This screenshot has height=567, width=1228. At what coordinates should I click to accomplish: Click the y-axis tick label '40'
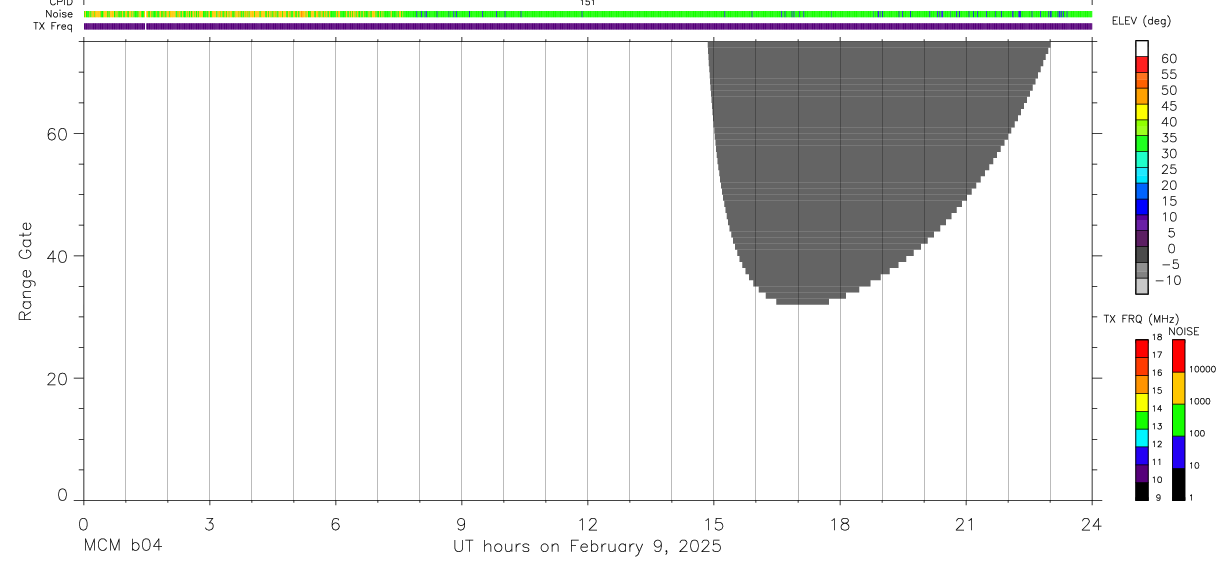click(57, 256)
